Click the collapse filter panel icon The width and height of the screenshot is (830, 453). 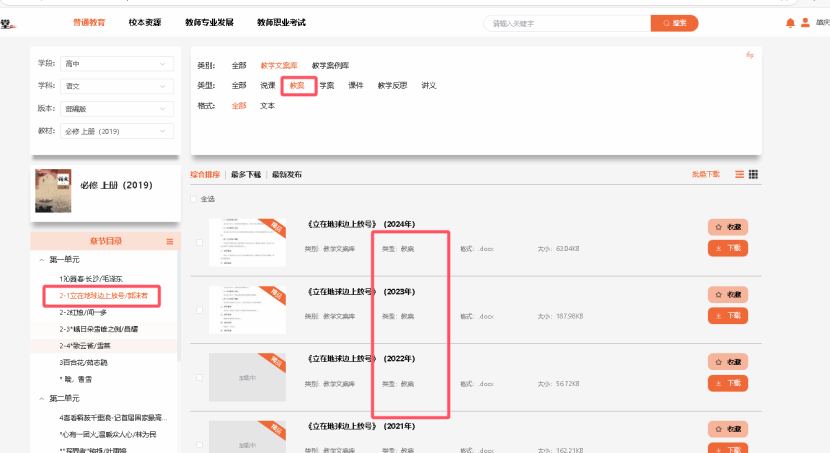click(750, 55)
